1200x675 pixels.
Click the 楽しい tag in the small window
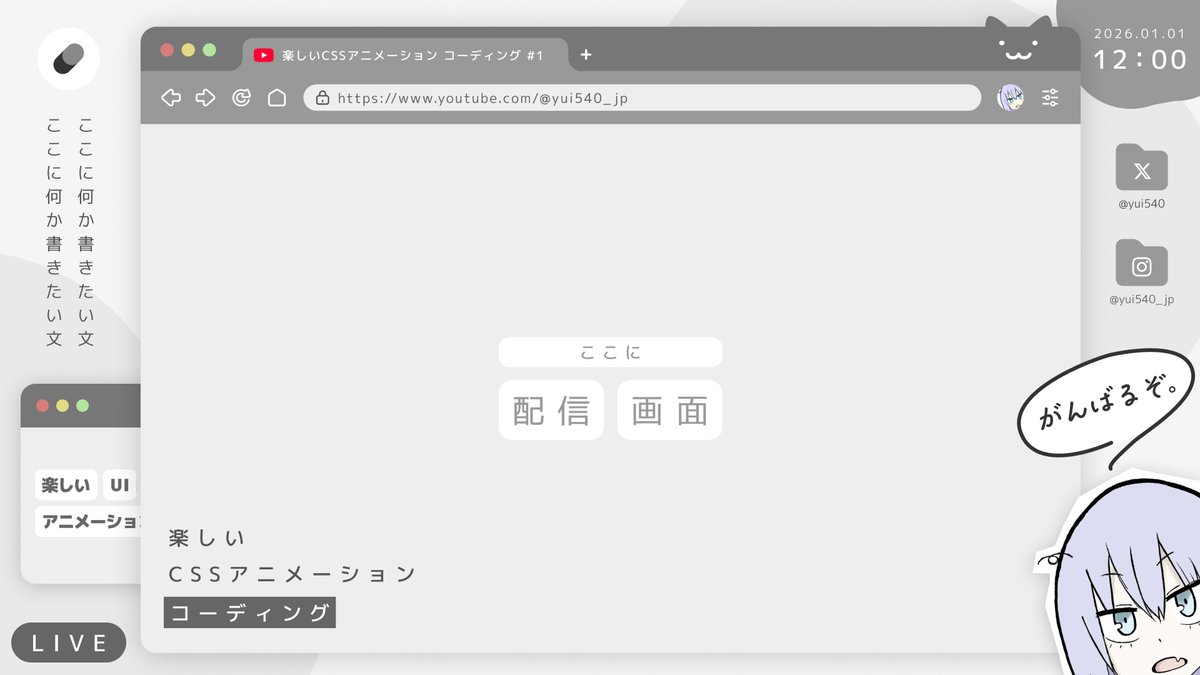point(66,486)
